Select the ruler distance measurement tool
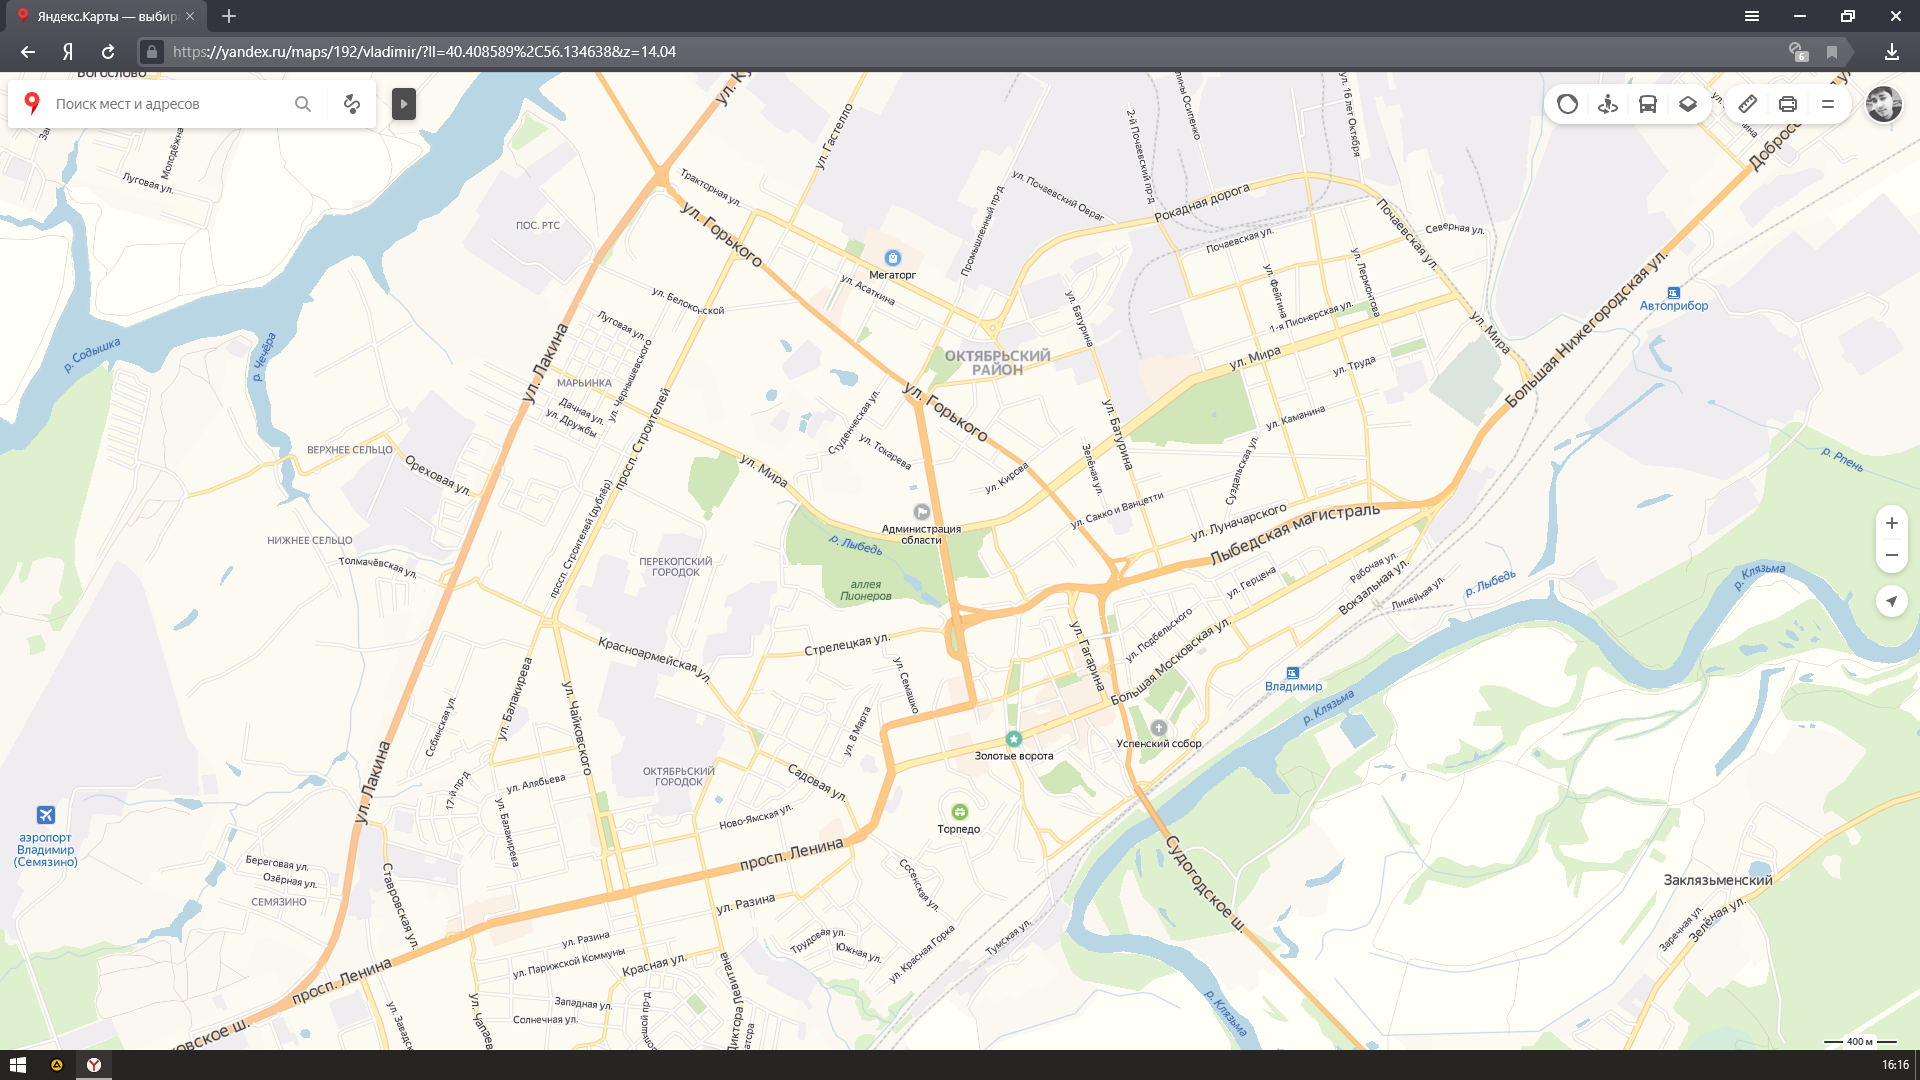The width and height of the screenshot is (1920, 1080). click(x=1747, y=104)
